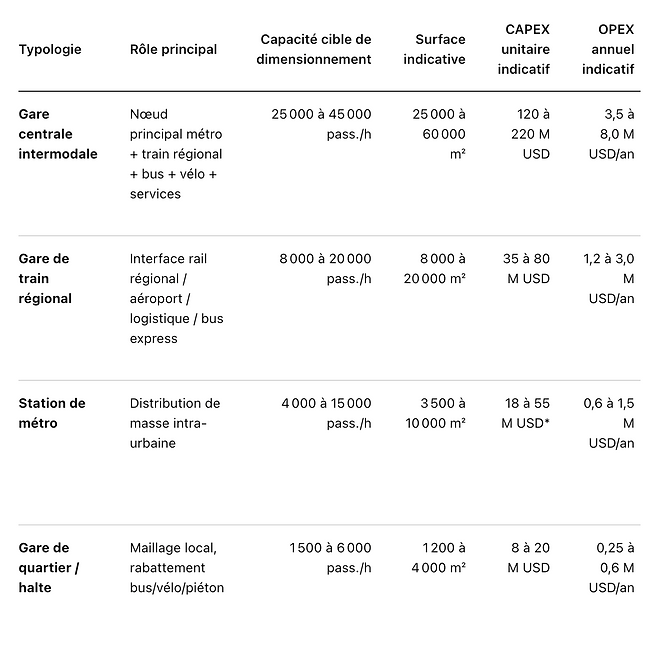This screenshot has height=663, width=661.
Task: Select the 35 à 80 M USD cell
Action: click(x=527, y=269)
